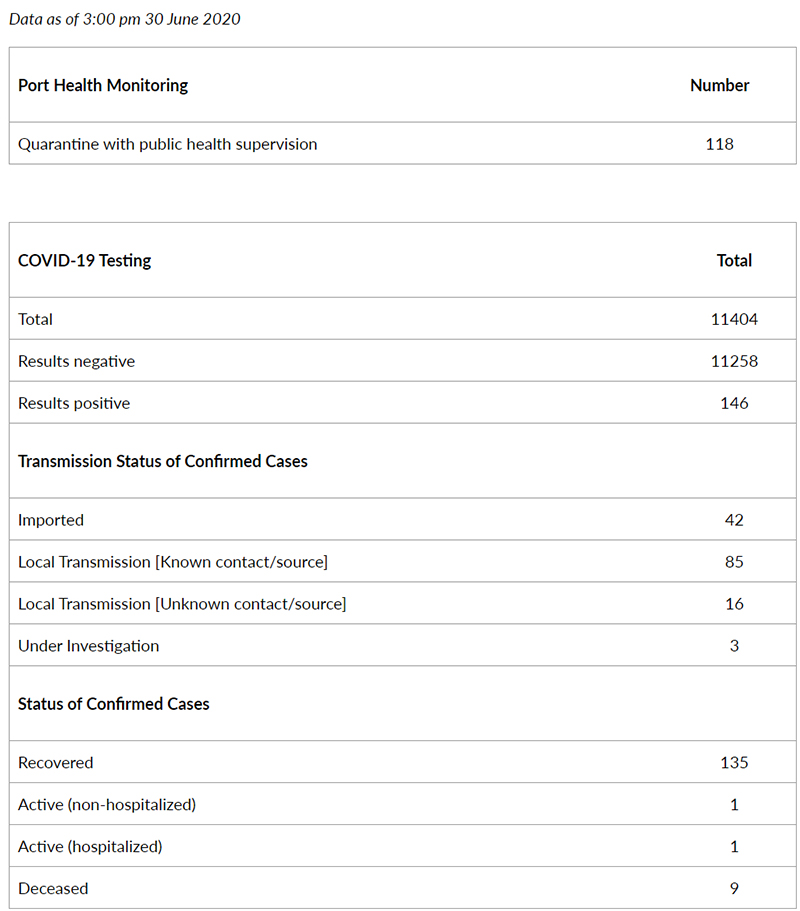Click 'Local Transmission [Unknown contact/source]' label
Image resolution: width=800 pixels, height=911 pixels.
182,604
